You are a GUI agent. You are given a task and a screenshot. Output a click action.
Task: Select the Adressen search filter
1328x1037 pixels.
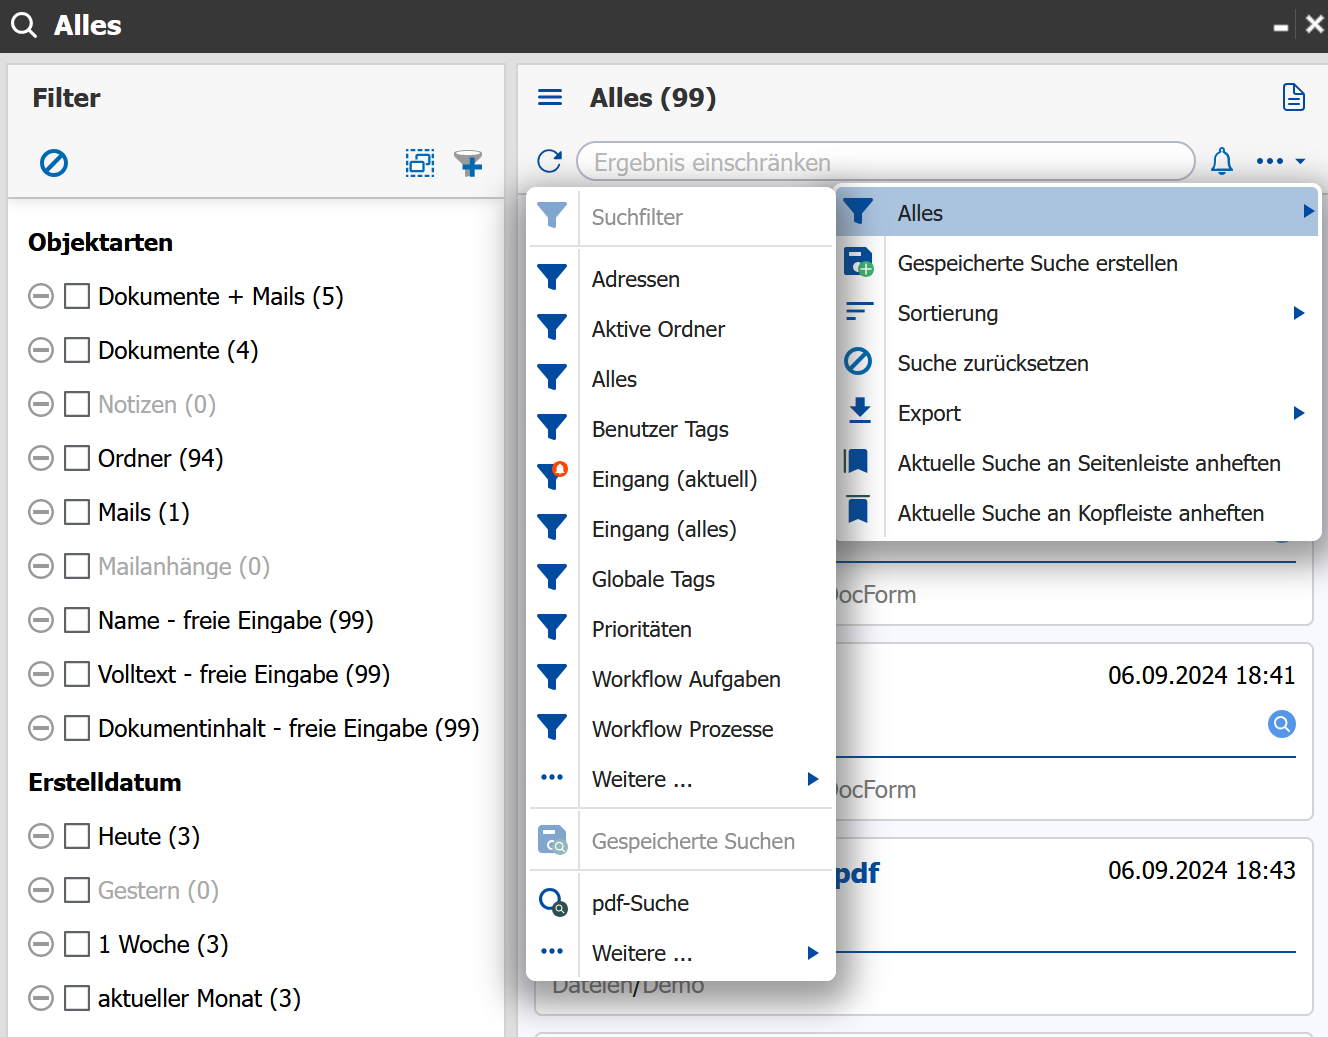pos(682,279)
